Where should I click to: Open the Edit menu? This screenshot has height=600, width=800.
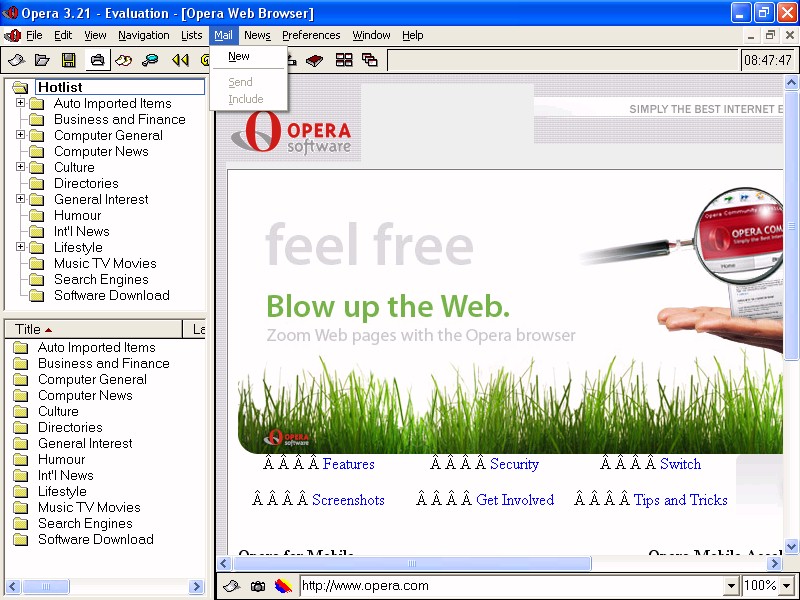[63, 35]
